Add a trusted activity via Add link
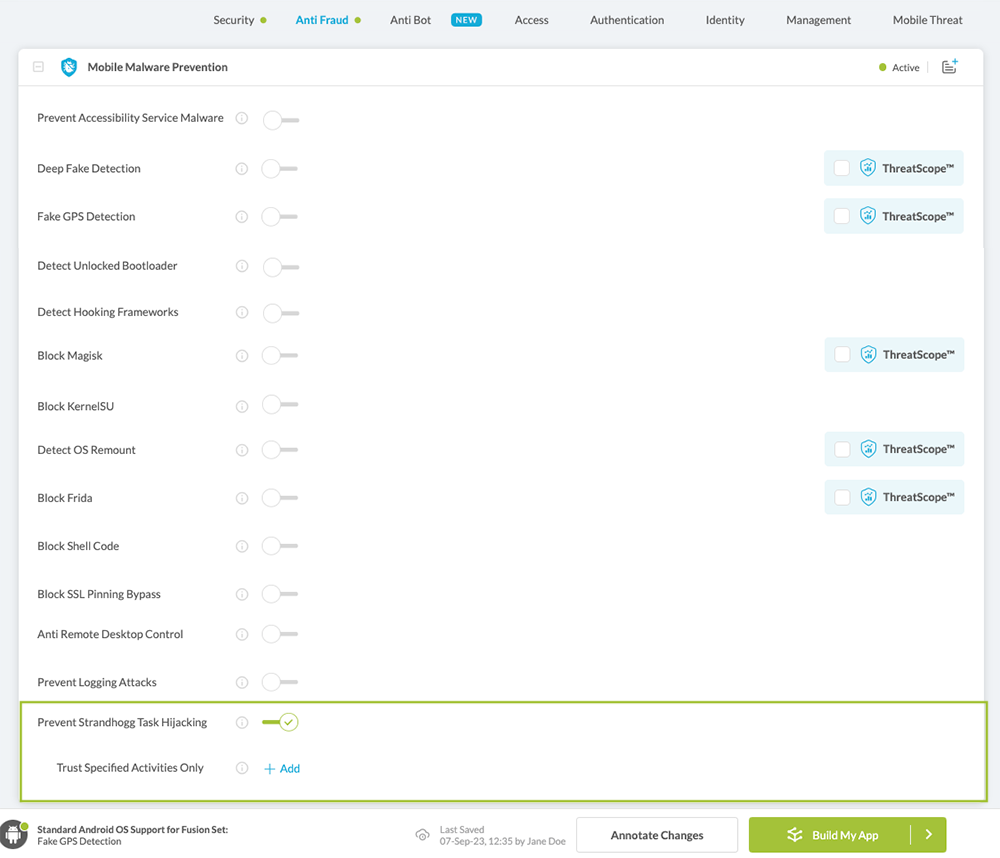Image resolution: width=1000 pixels, height=858 pixels. click(282, 768)
